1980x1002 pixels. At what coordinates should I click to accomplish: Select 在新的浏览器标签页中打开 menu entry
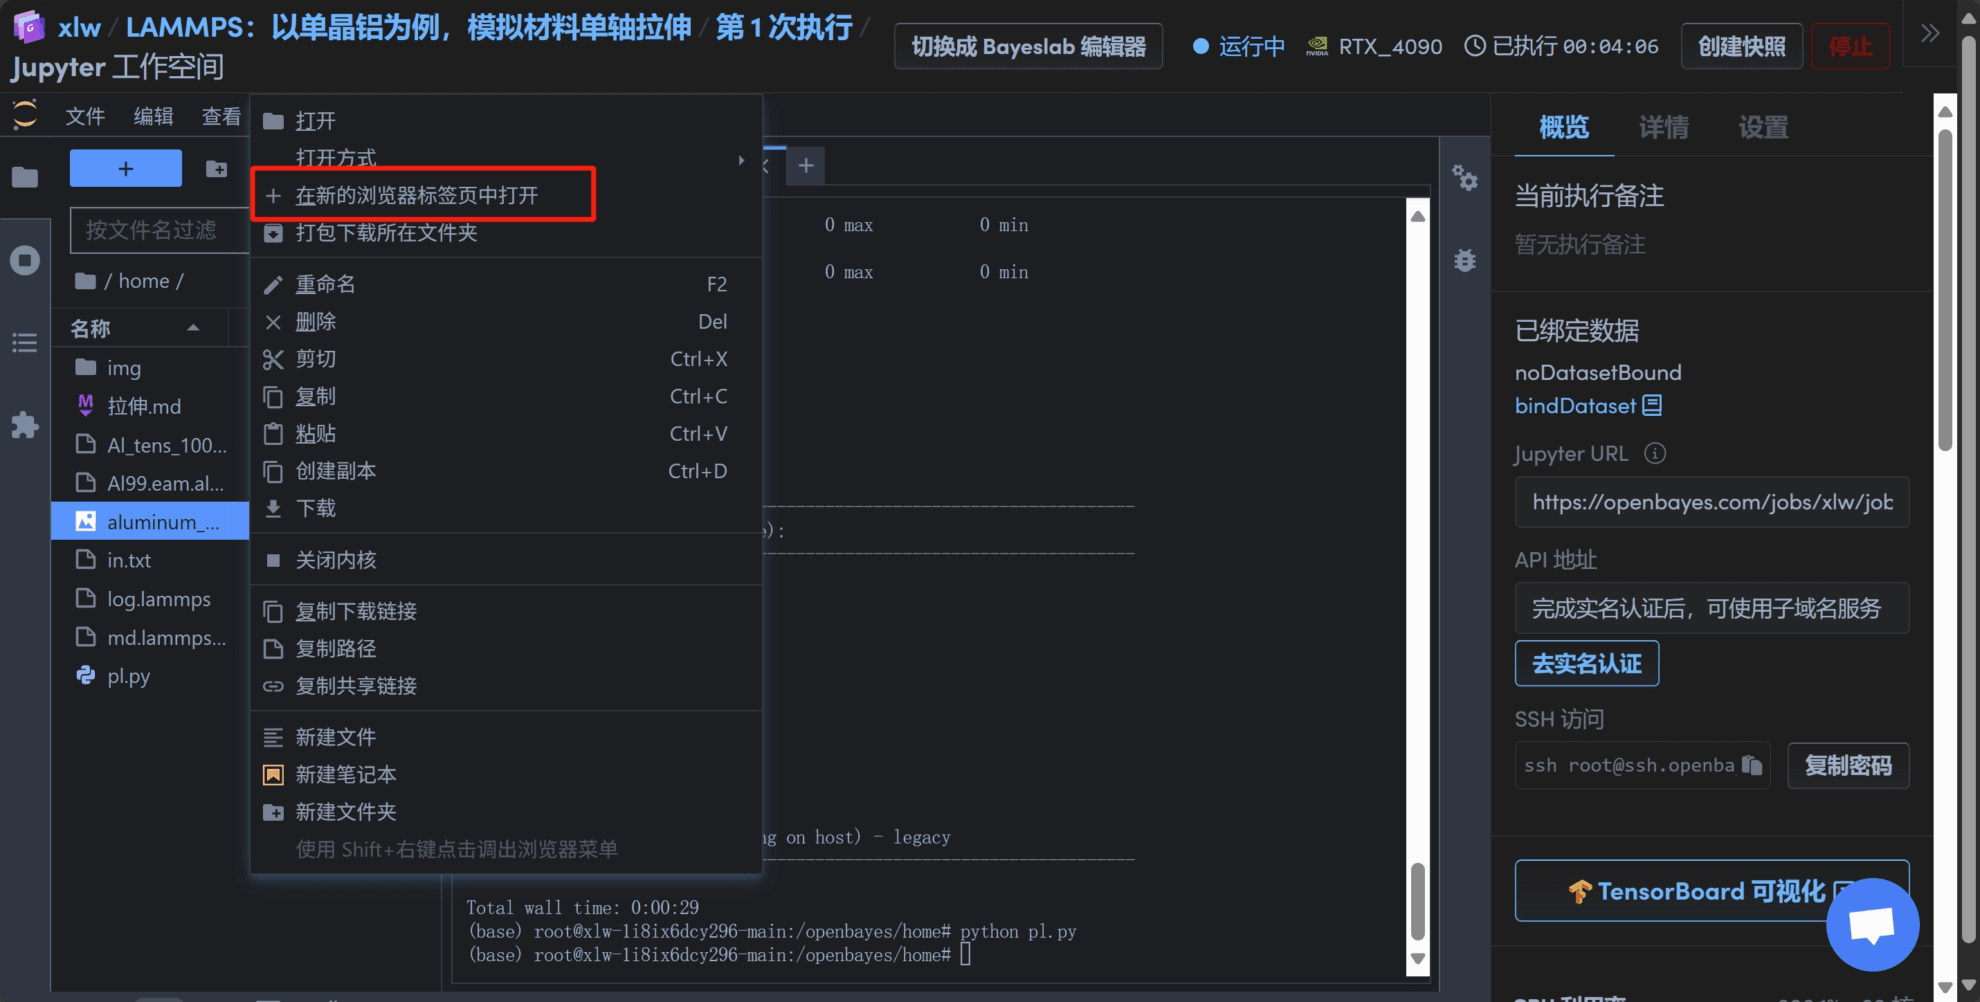pyautogui.click(x=417, y=195)
